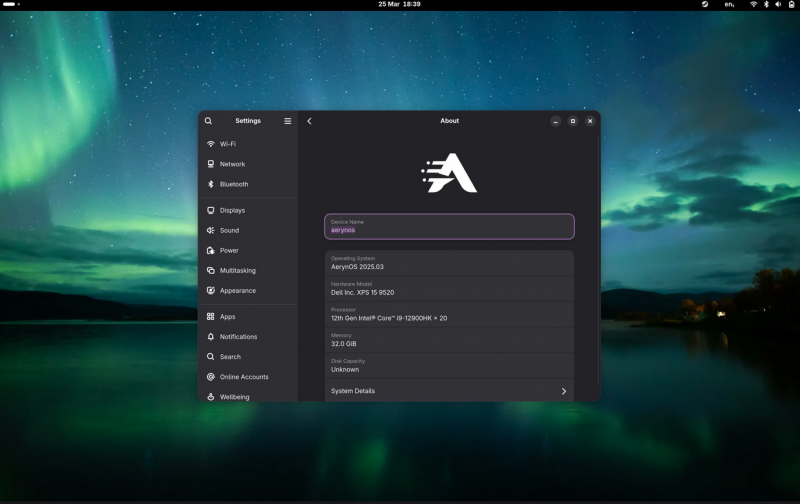Screen dimensions: 800x504
Task: Open the Online Accounts settings page
Action: (x=248, y=376)
